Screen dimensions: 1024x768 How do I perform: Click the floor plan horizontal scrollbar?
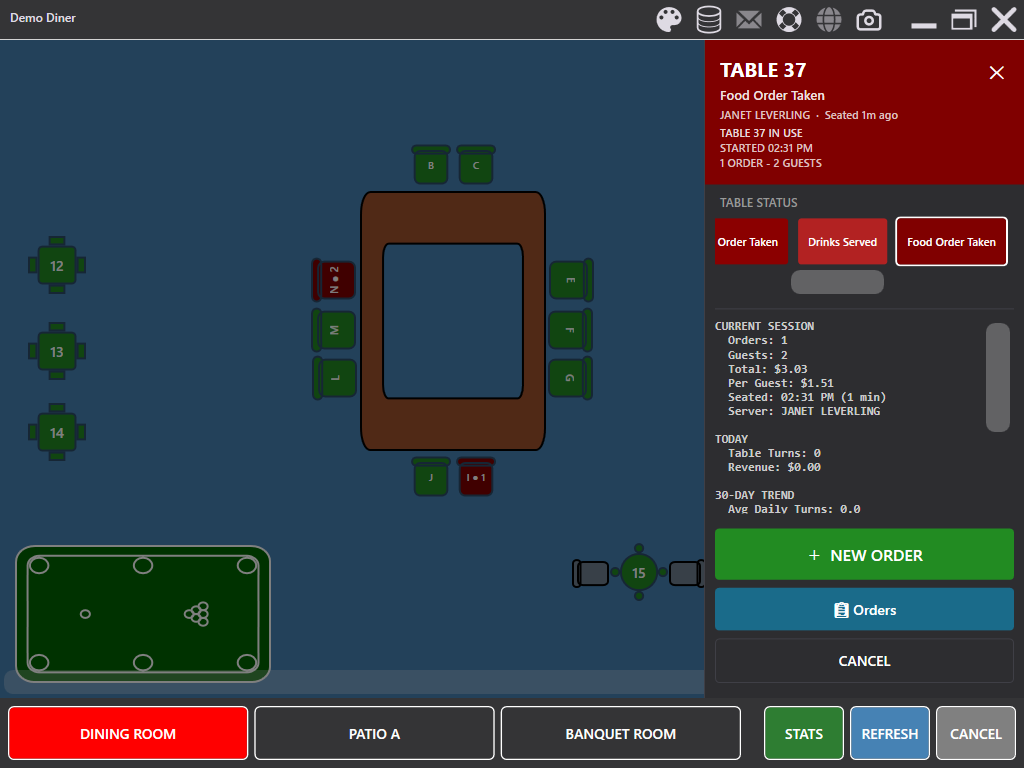pos(354,682)
